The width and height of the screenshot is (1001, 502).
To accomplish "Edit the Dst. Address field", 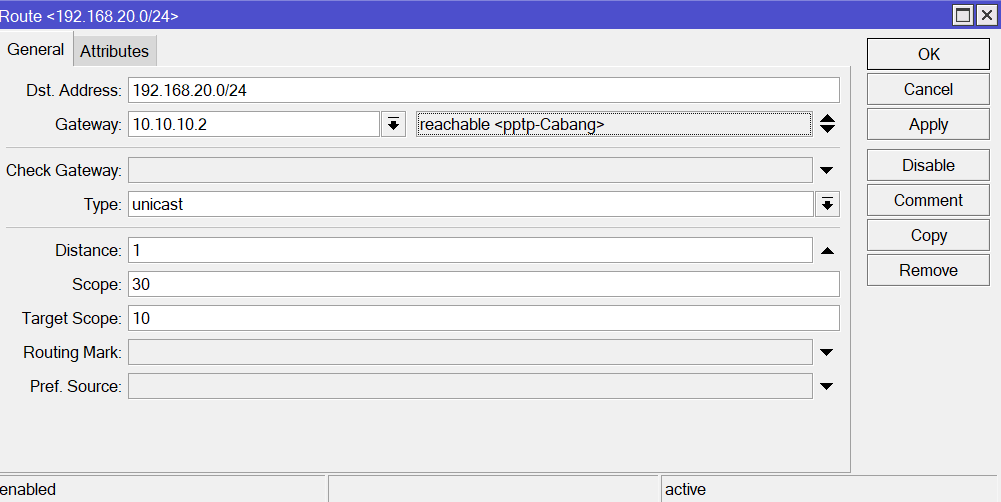I will [483, 90].
